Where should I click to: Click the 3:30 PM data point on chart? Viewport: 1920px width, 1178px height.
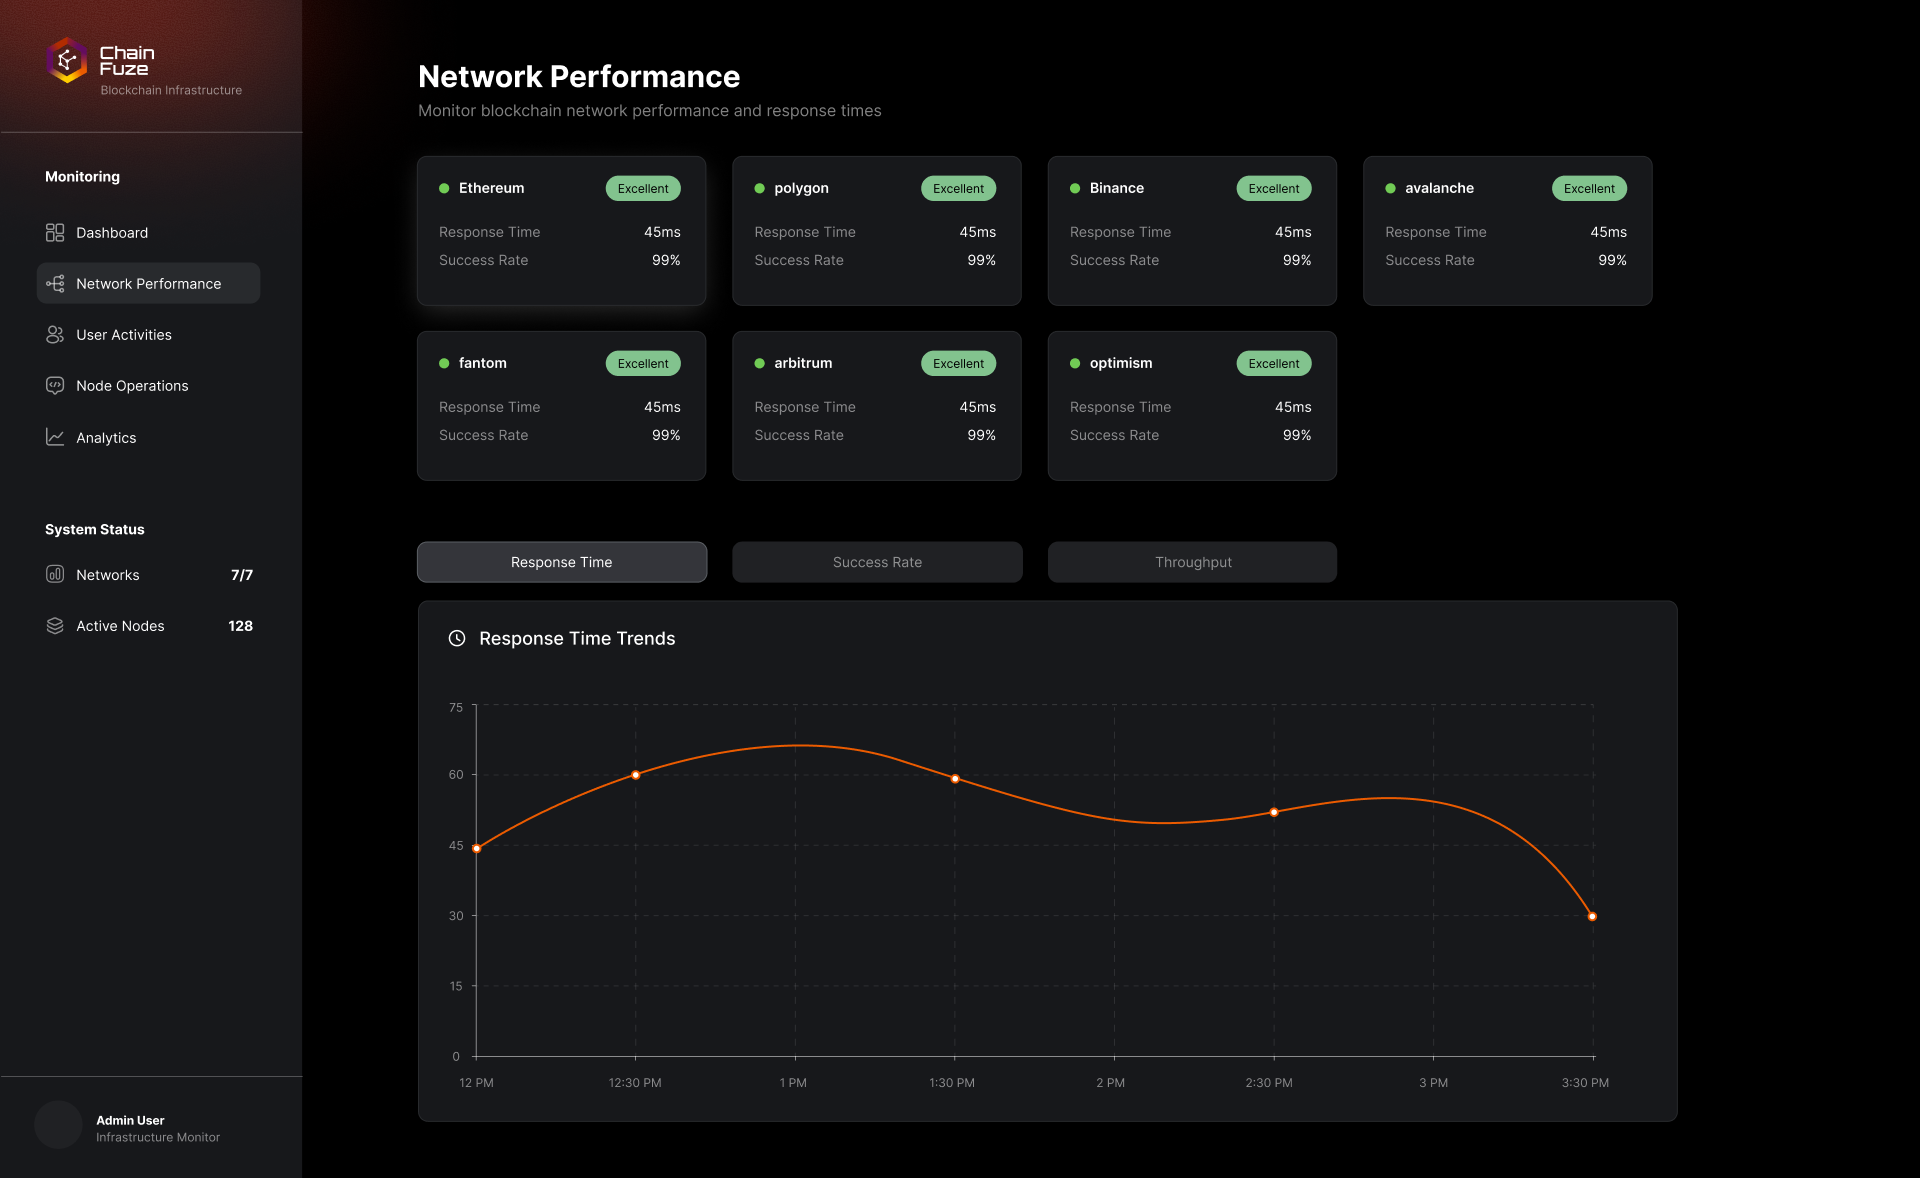pos(1592,917)
